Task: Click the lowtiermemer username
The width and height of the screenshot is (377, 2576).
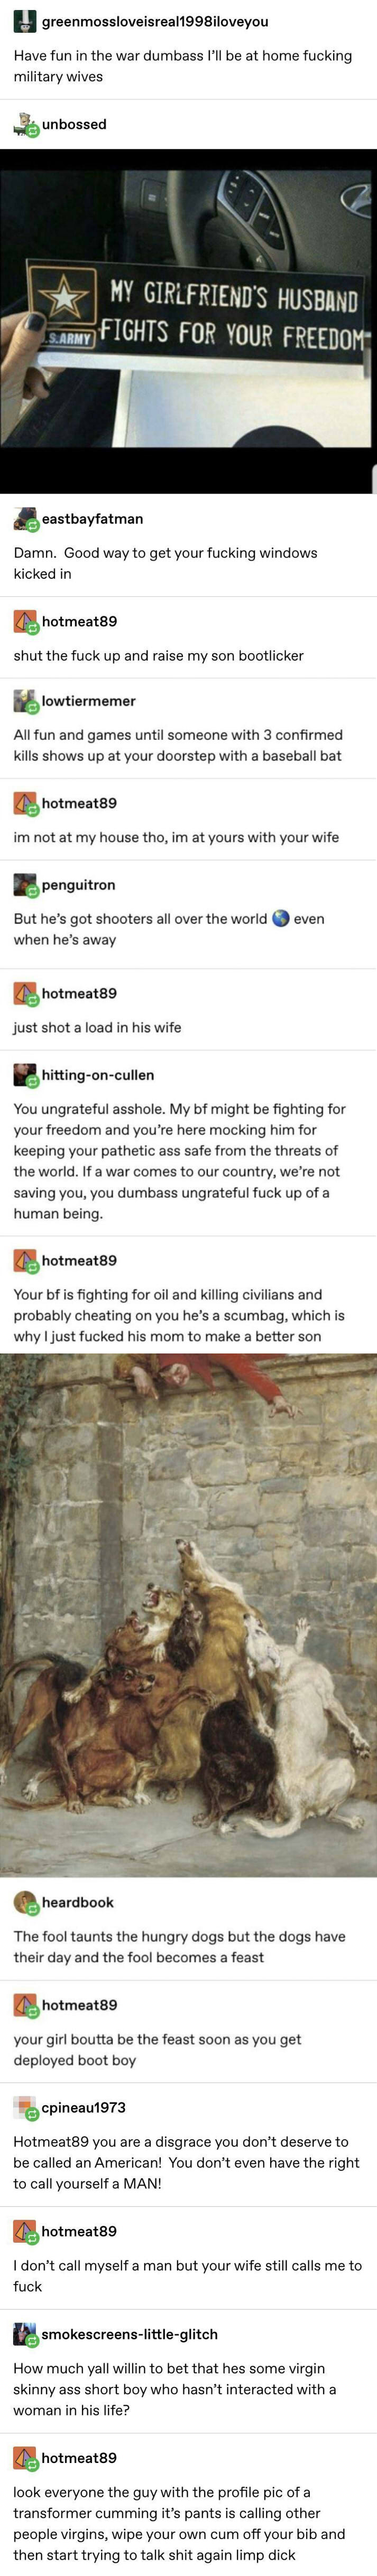Action: (89, 701)
